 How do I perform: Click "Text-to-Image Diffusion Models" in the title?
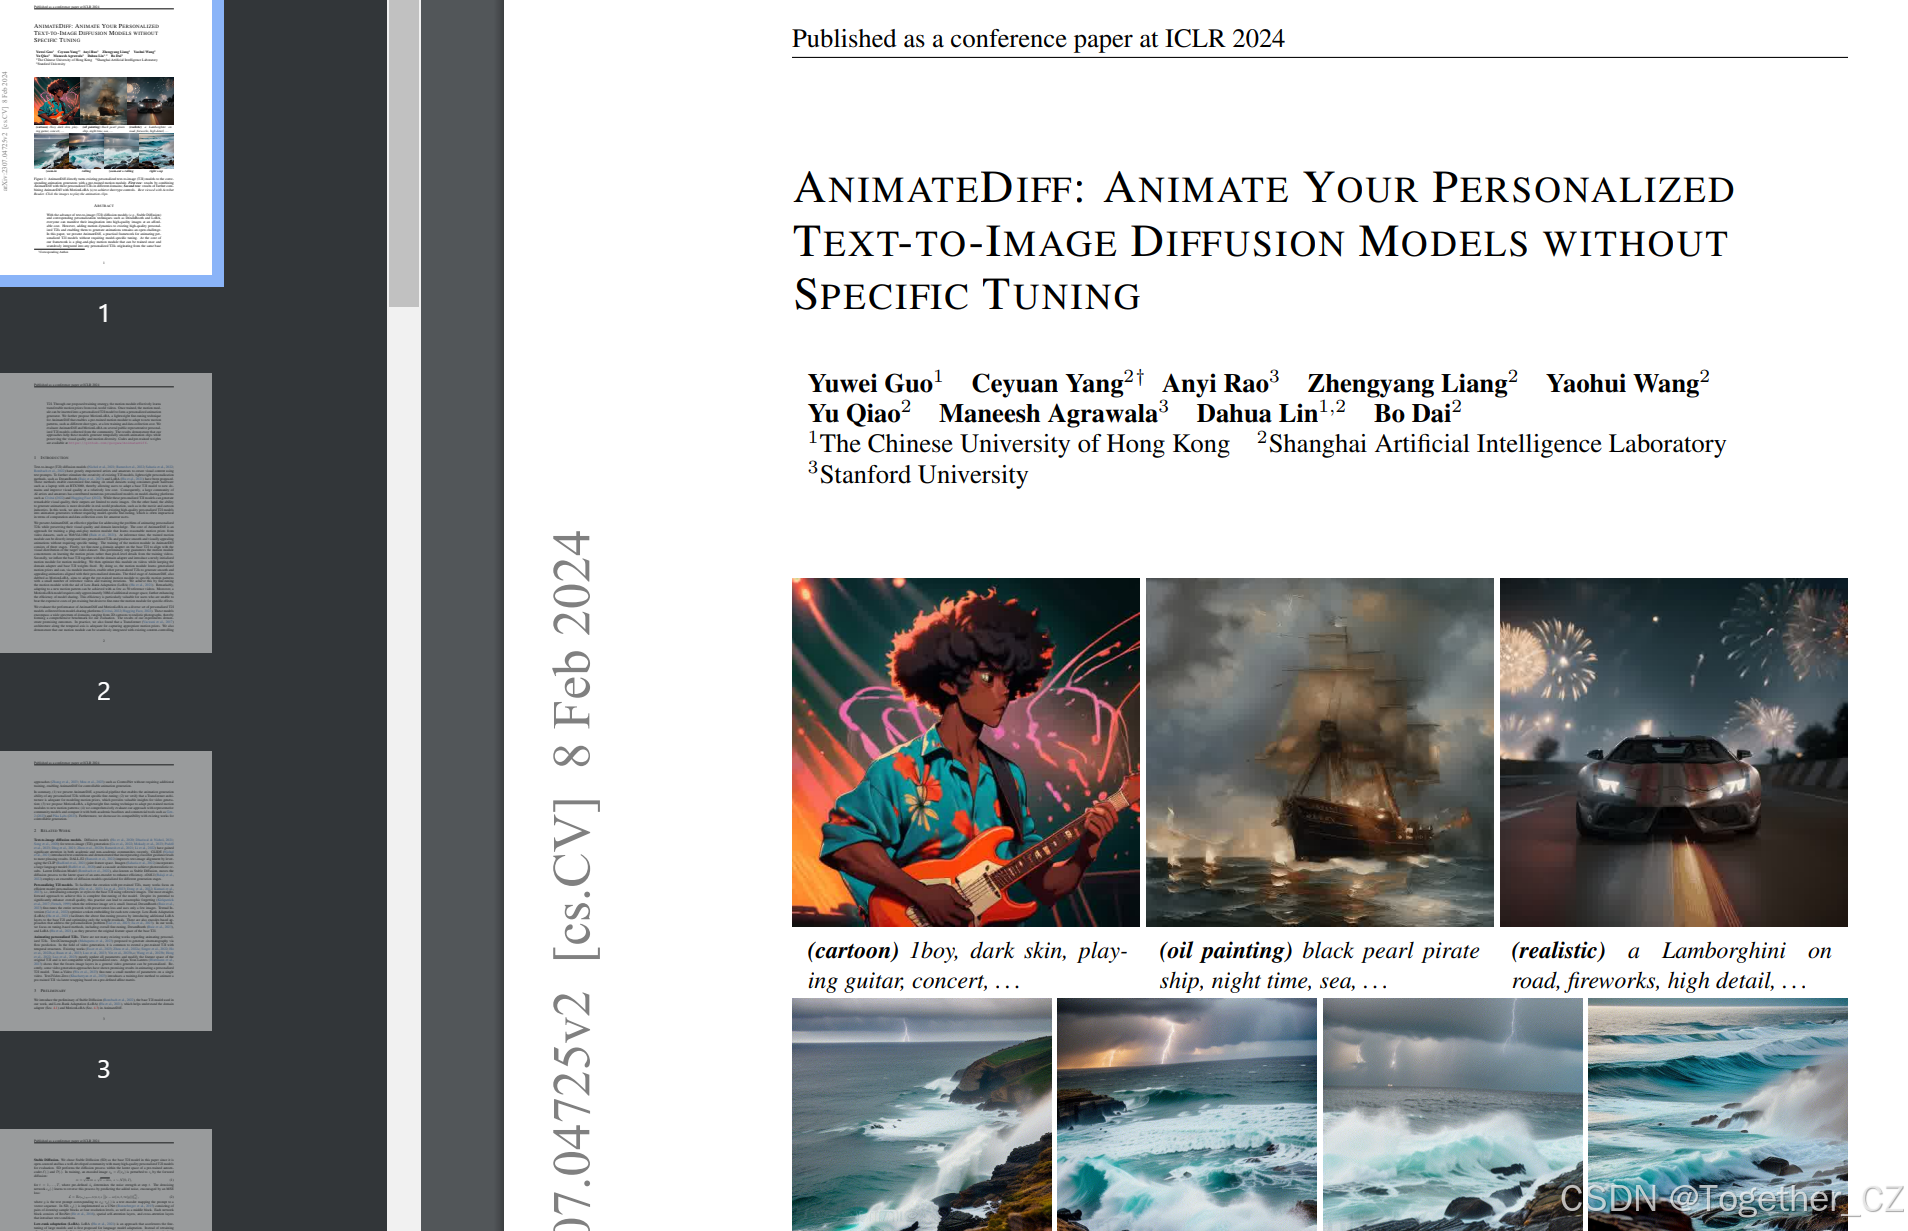[x=1161, y=242]
